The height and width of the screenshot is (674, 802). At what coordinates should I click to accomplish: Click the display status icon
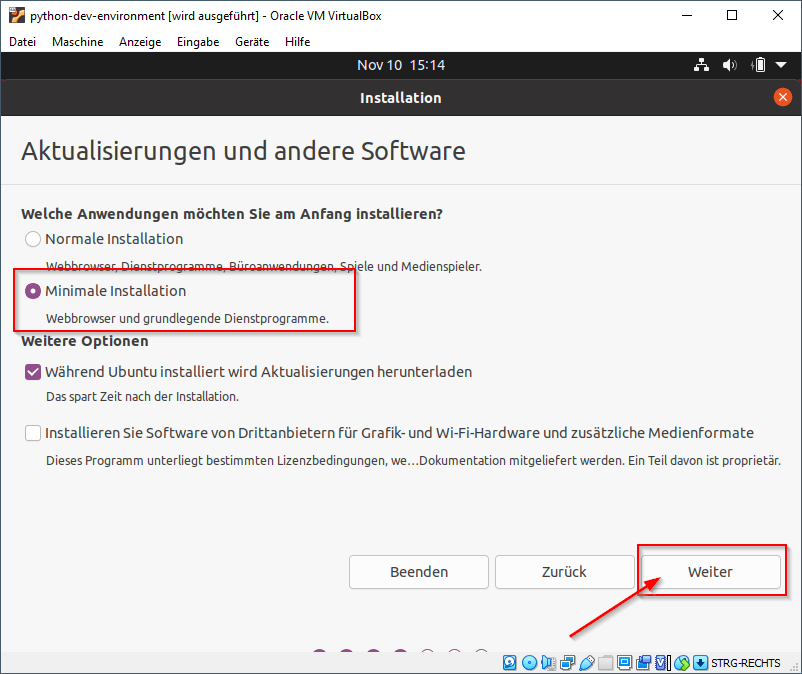[624, 662]
